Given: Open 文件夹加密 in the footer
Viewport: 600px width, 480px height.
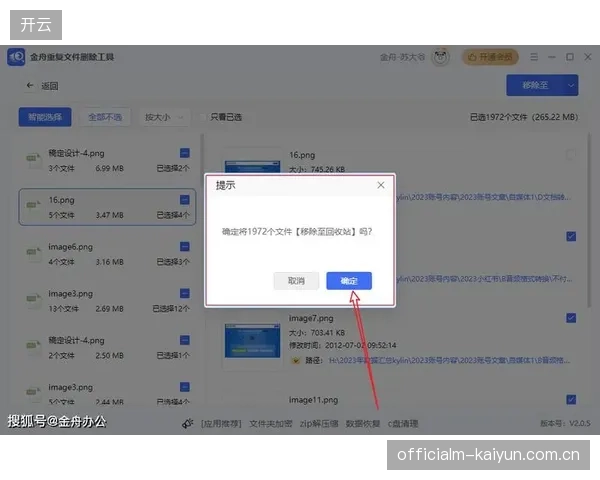Looking at the screenshot, I should pyautogui.click(x=271, y=424).
